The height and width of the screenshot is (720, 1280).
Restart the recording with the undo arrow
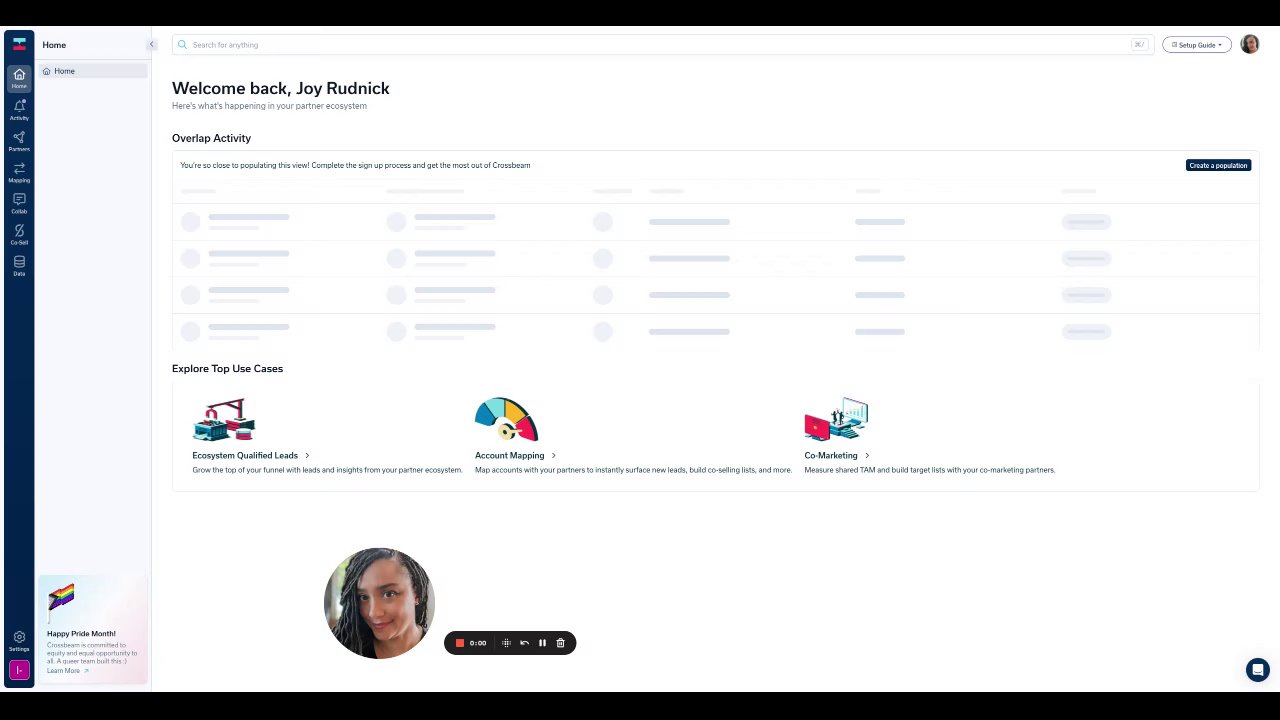524,643
